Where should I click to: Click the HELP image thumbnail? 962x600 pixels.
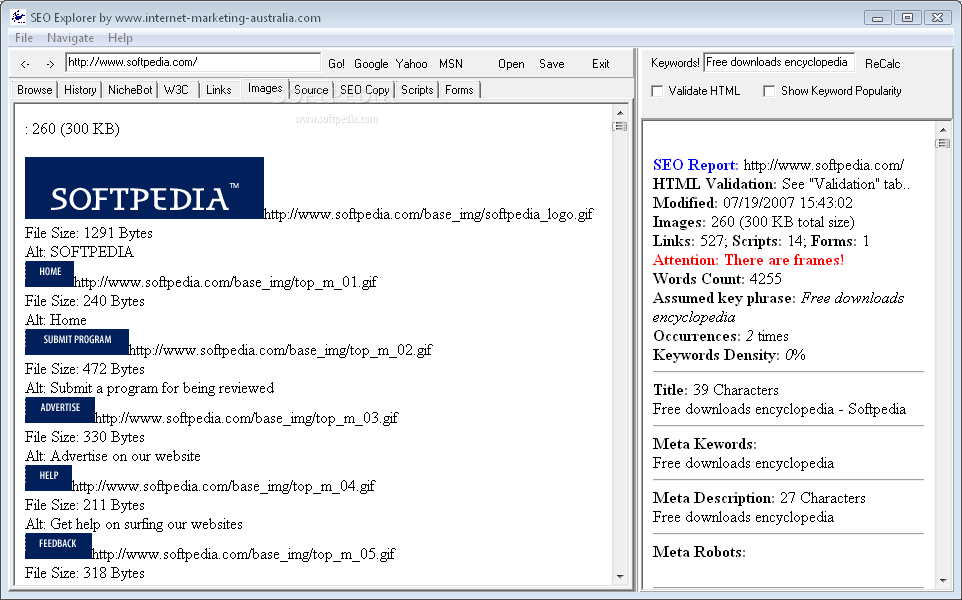coord(48,478)
